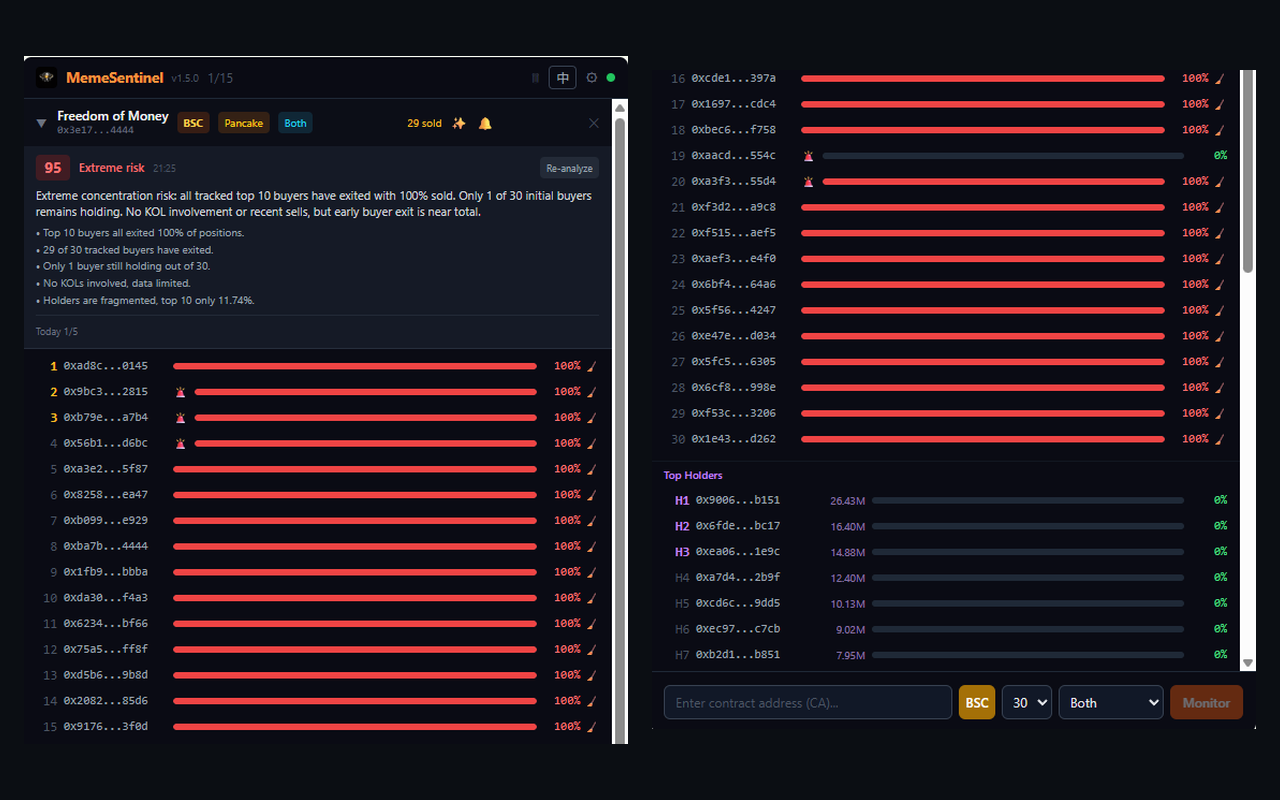Click top holder H3 address 0xea06...1e9c
This screenshot has width=1280, height=800.
pyautogui.click(x=737, y=552)
